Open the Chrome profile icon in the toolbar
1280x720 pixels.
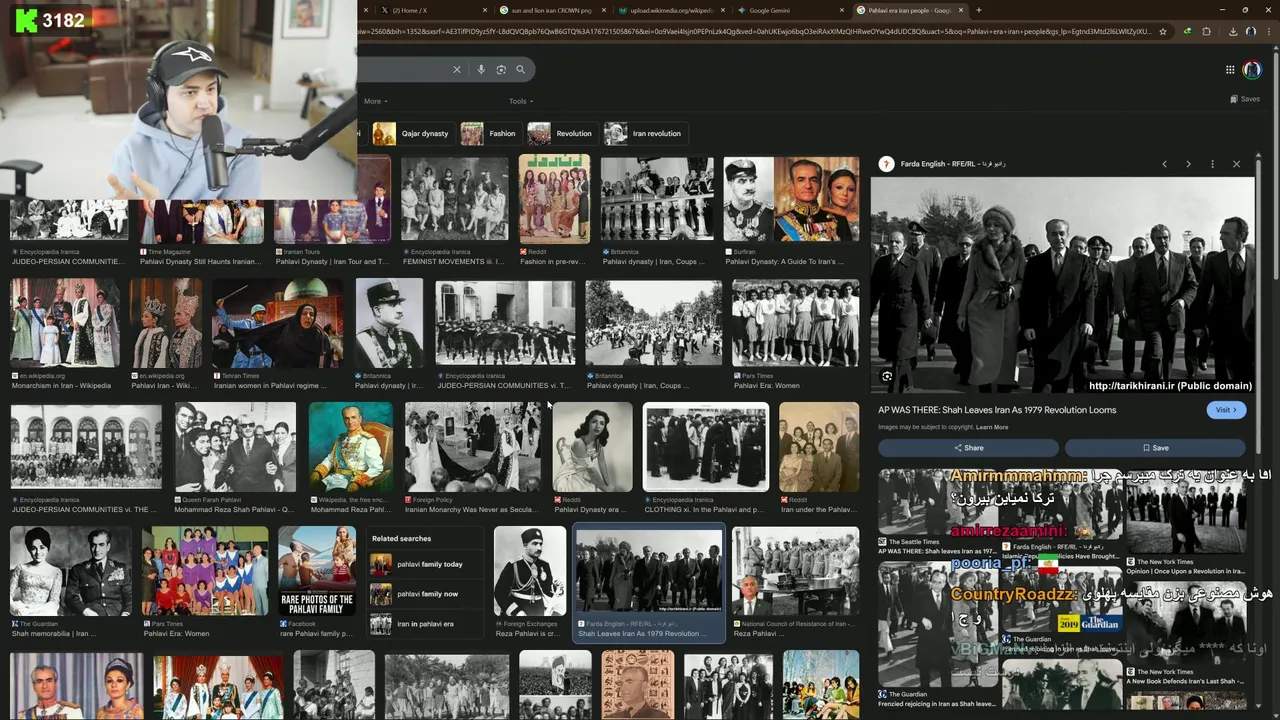coord(1250,32)
